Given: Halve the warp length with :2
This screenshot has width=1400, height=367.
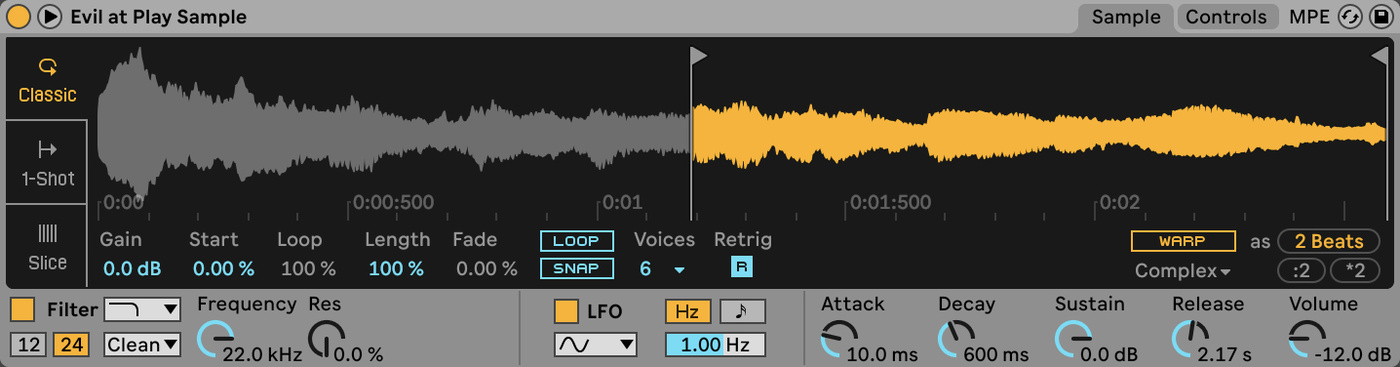Looking at the screenshot, I should (x=1301, y=271).
